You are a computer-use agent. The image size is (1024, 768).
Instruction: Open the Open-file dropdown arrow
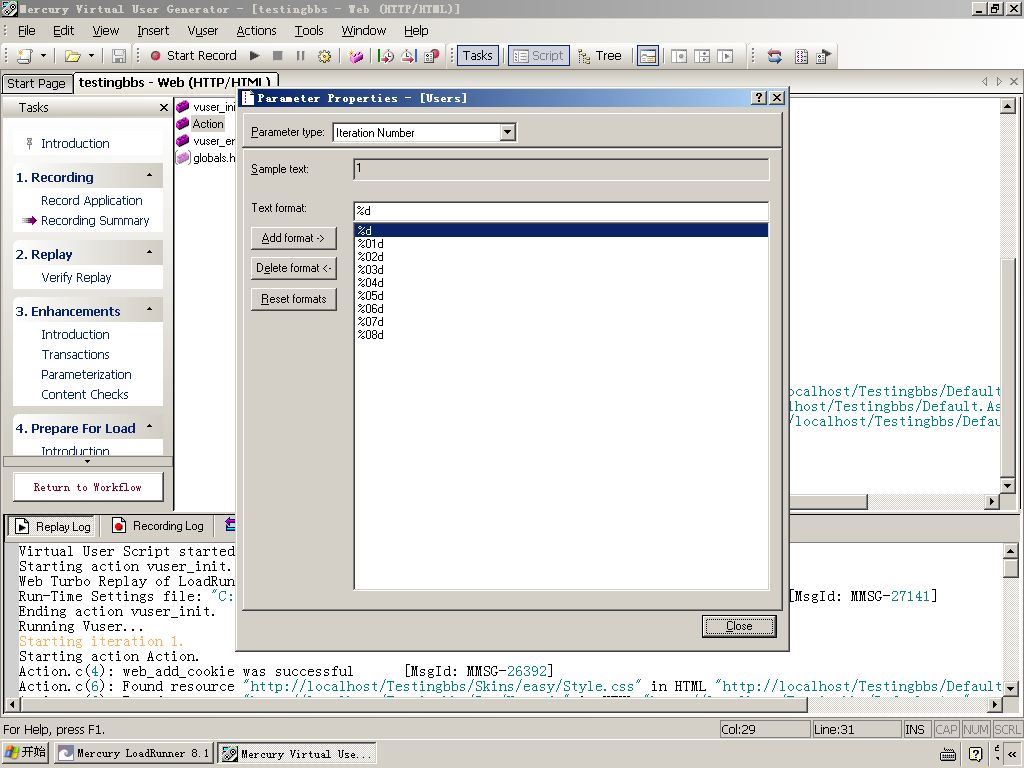pyautogui.click(x=91, y=56)
